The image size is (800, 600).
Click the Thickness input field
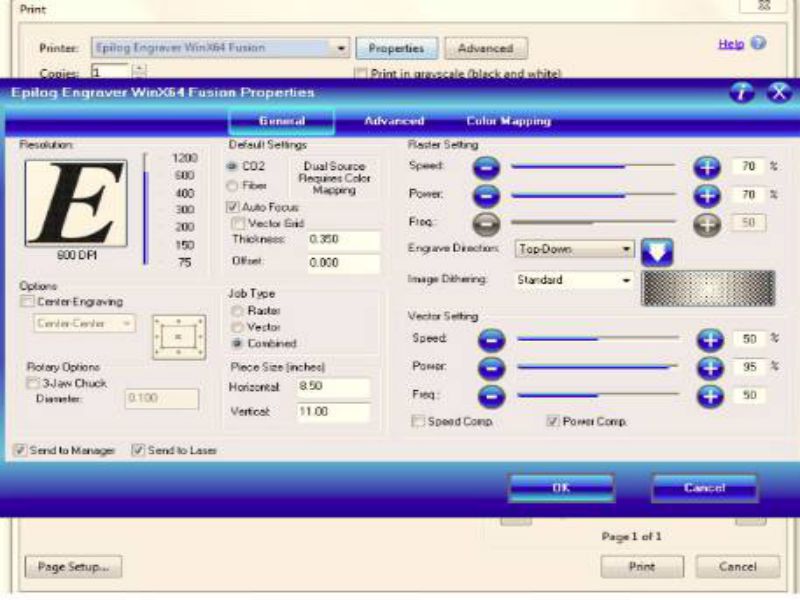point(343,240)
